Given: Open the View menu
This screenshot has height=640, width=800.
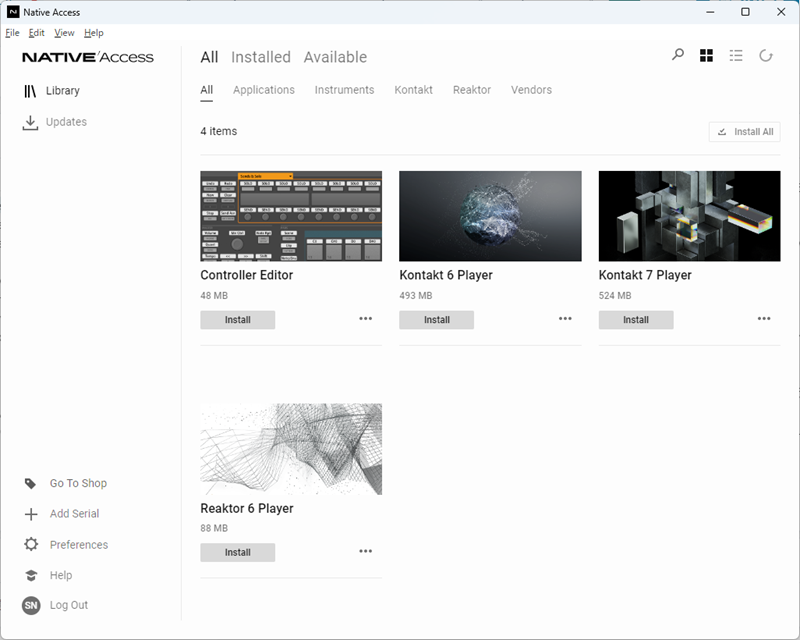Looking at the screenshot, I should 64,33.
